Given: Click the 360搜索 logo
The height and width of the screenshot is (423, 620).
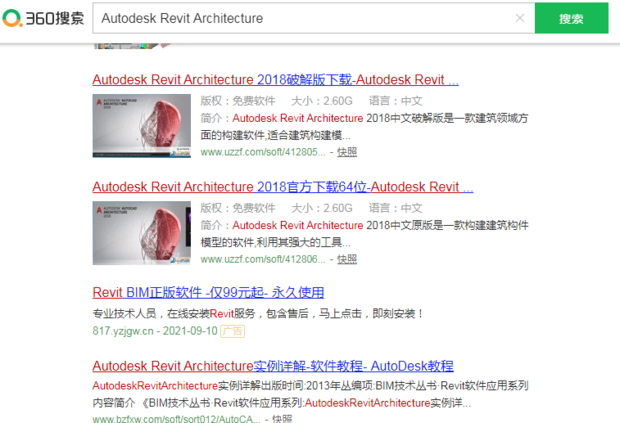Looking at the screenshot, I should pos(43,18).
